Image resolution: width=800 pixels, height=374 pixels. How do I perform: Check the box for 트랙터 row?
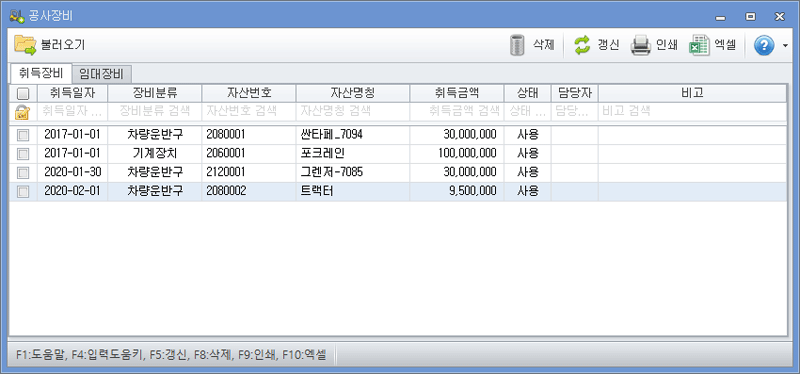point(23,192)
